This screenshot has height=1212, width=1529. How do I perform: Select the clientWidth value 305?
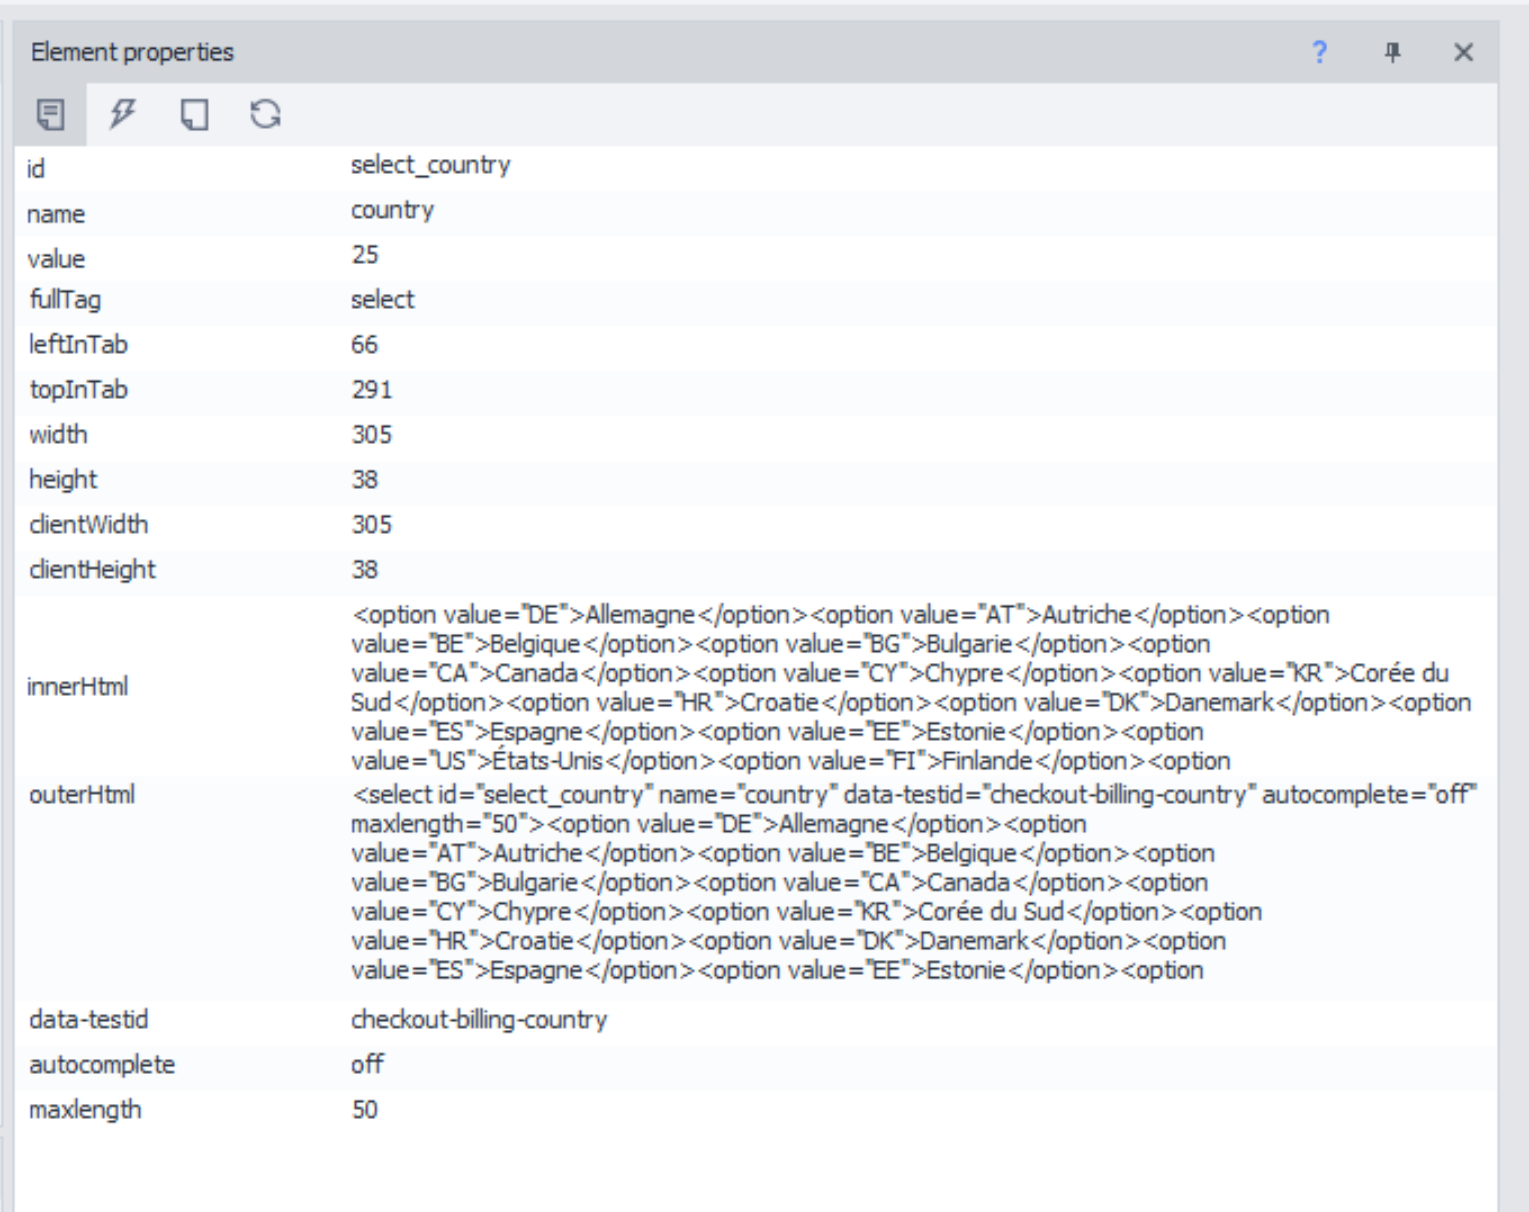pos(372,525)
